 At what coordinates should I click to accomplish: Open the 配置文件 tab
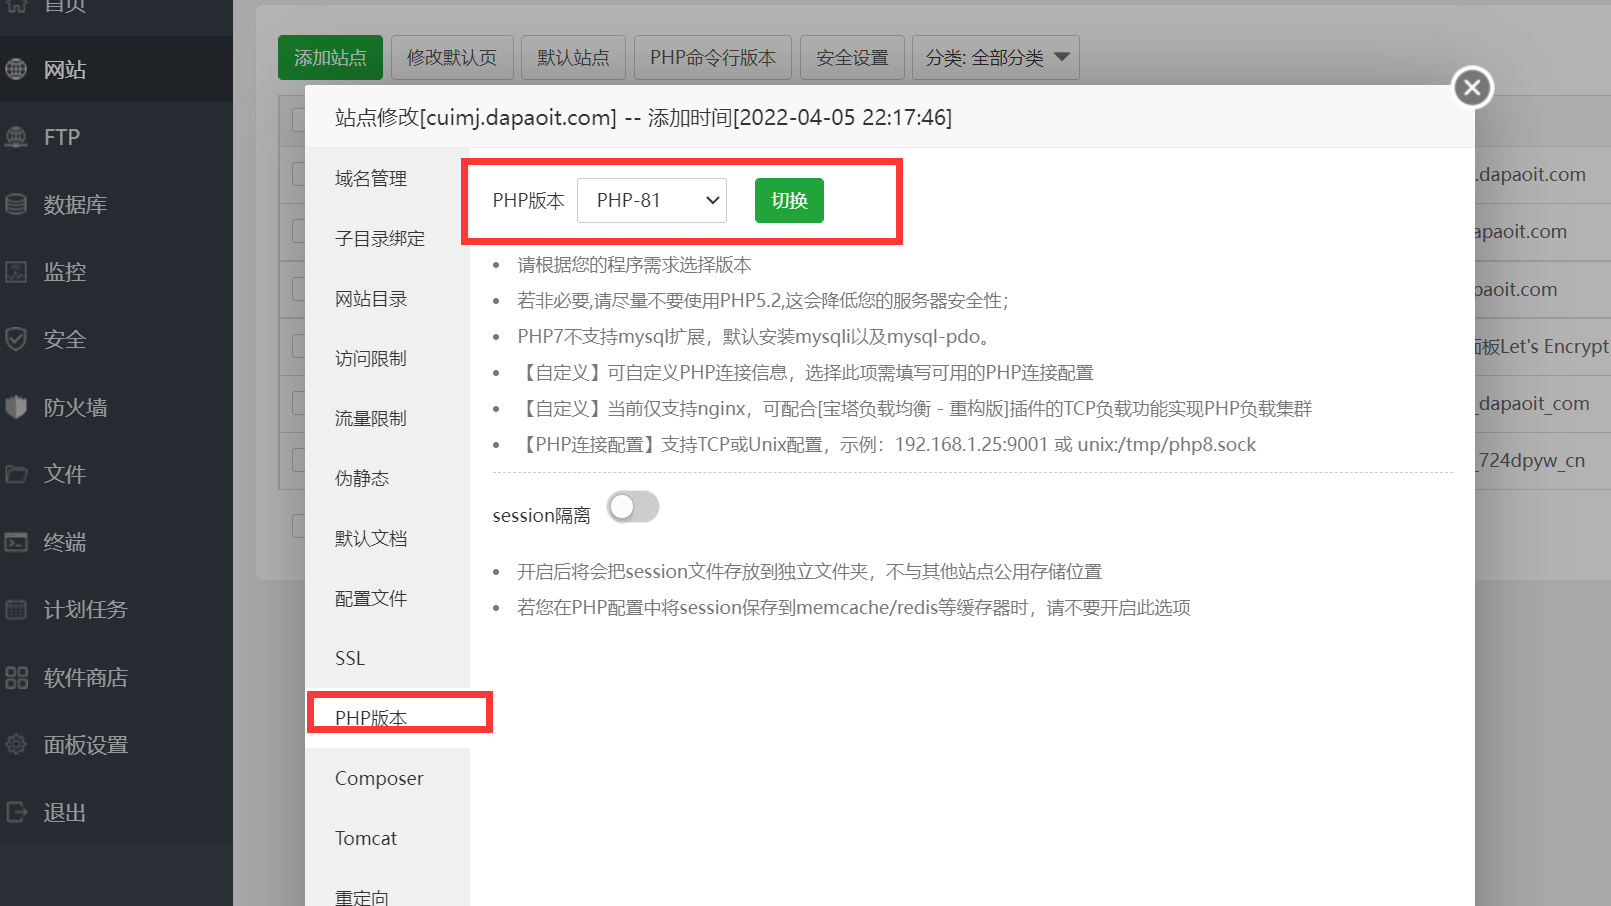click(387, 598)
